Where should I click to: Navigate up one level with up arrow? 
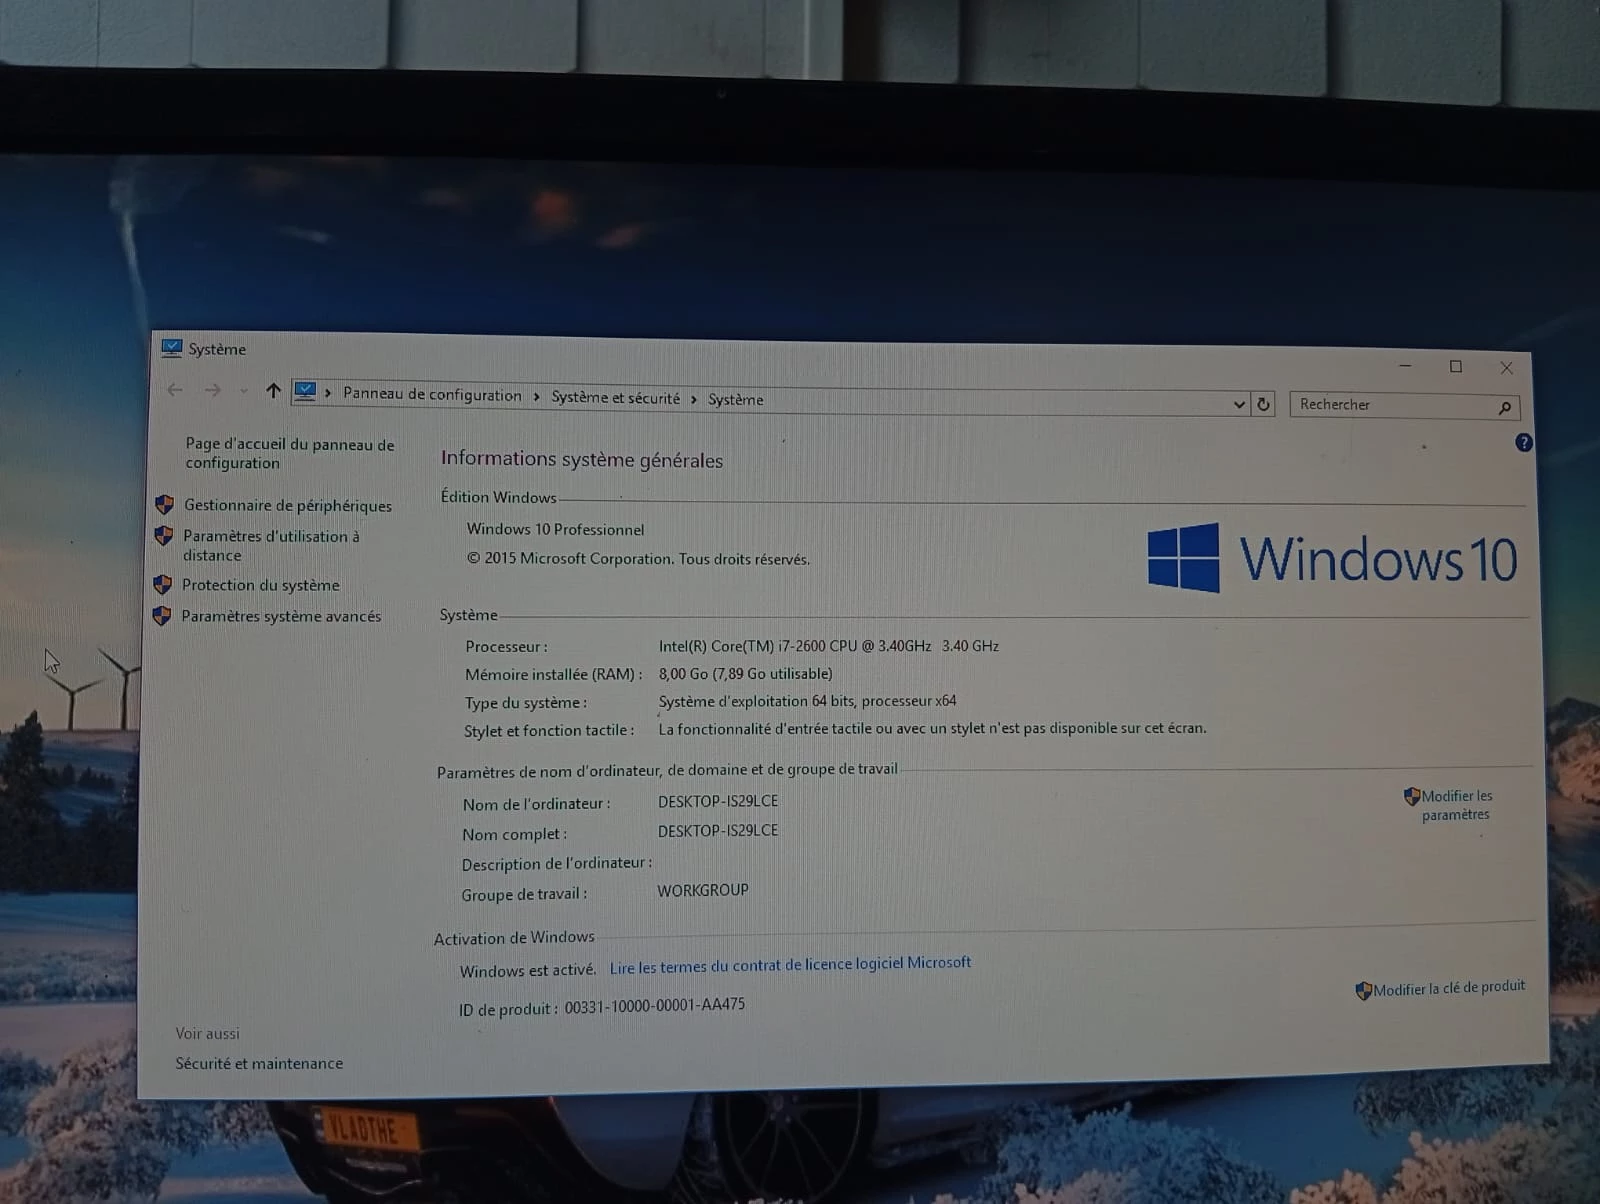(273, 391)
